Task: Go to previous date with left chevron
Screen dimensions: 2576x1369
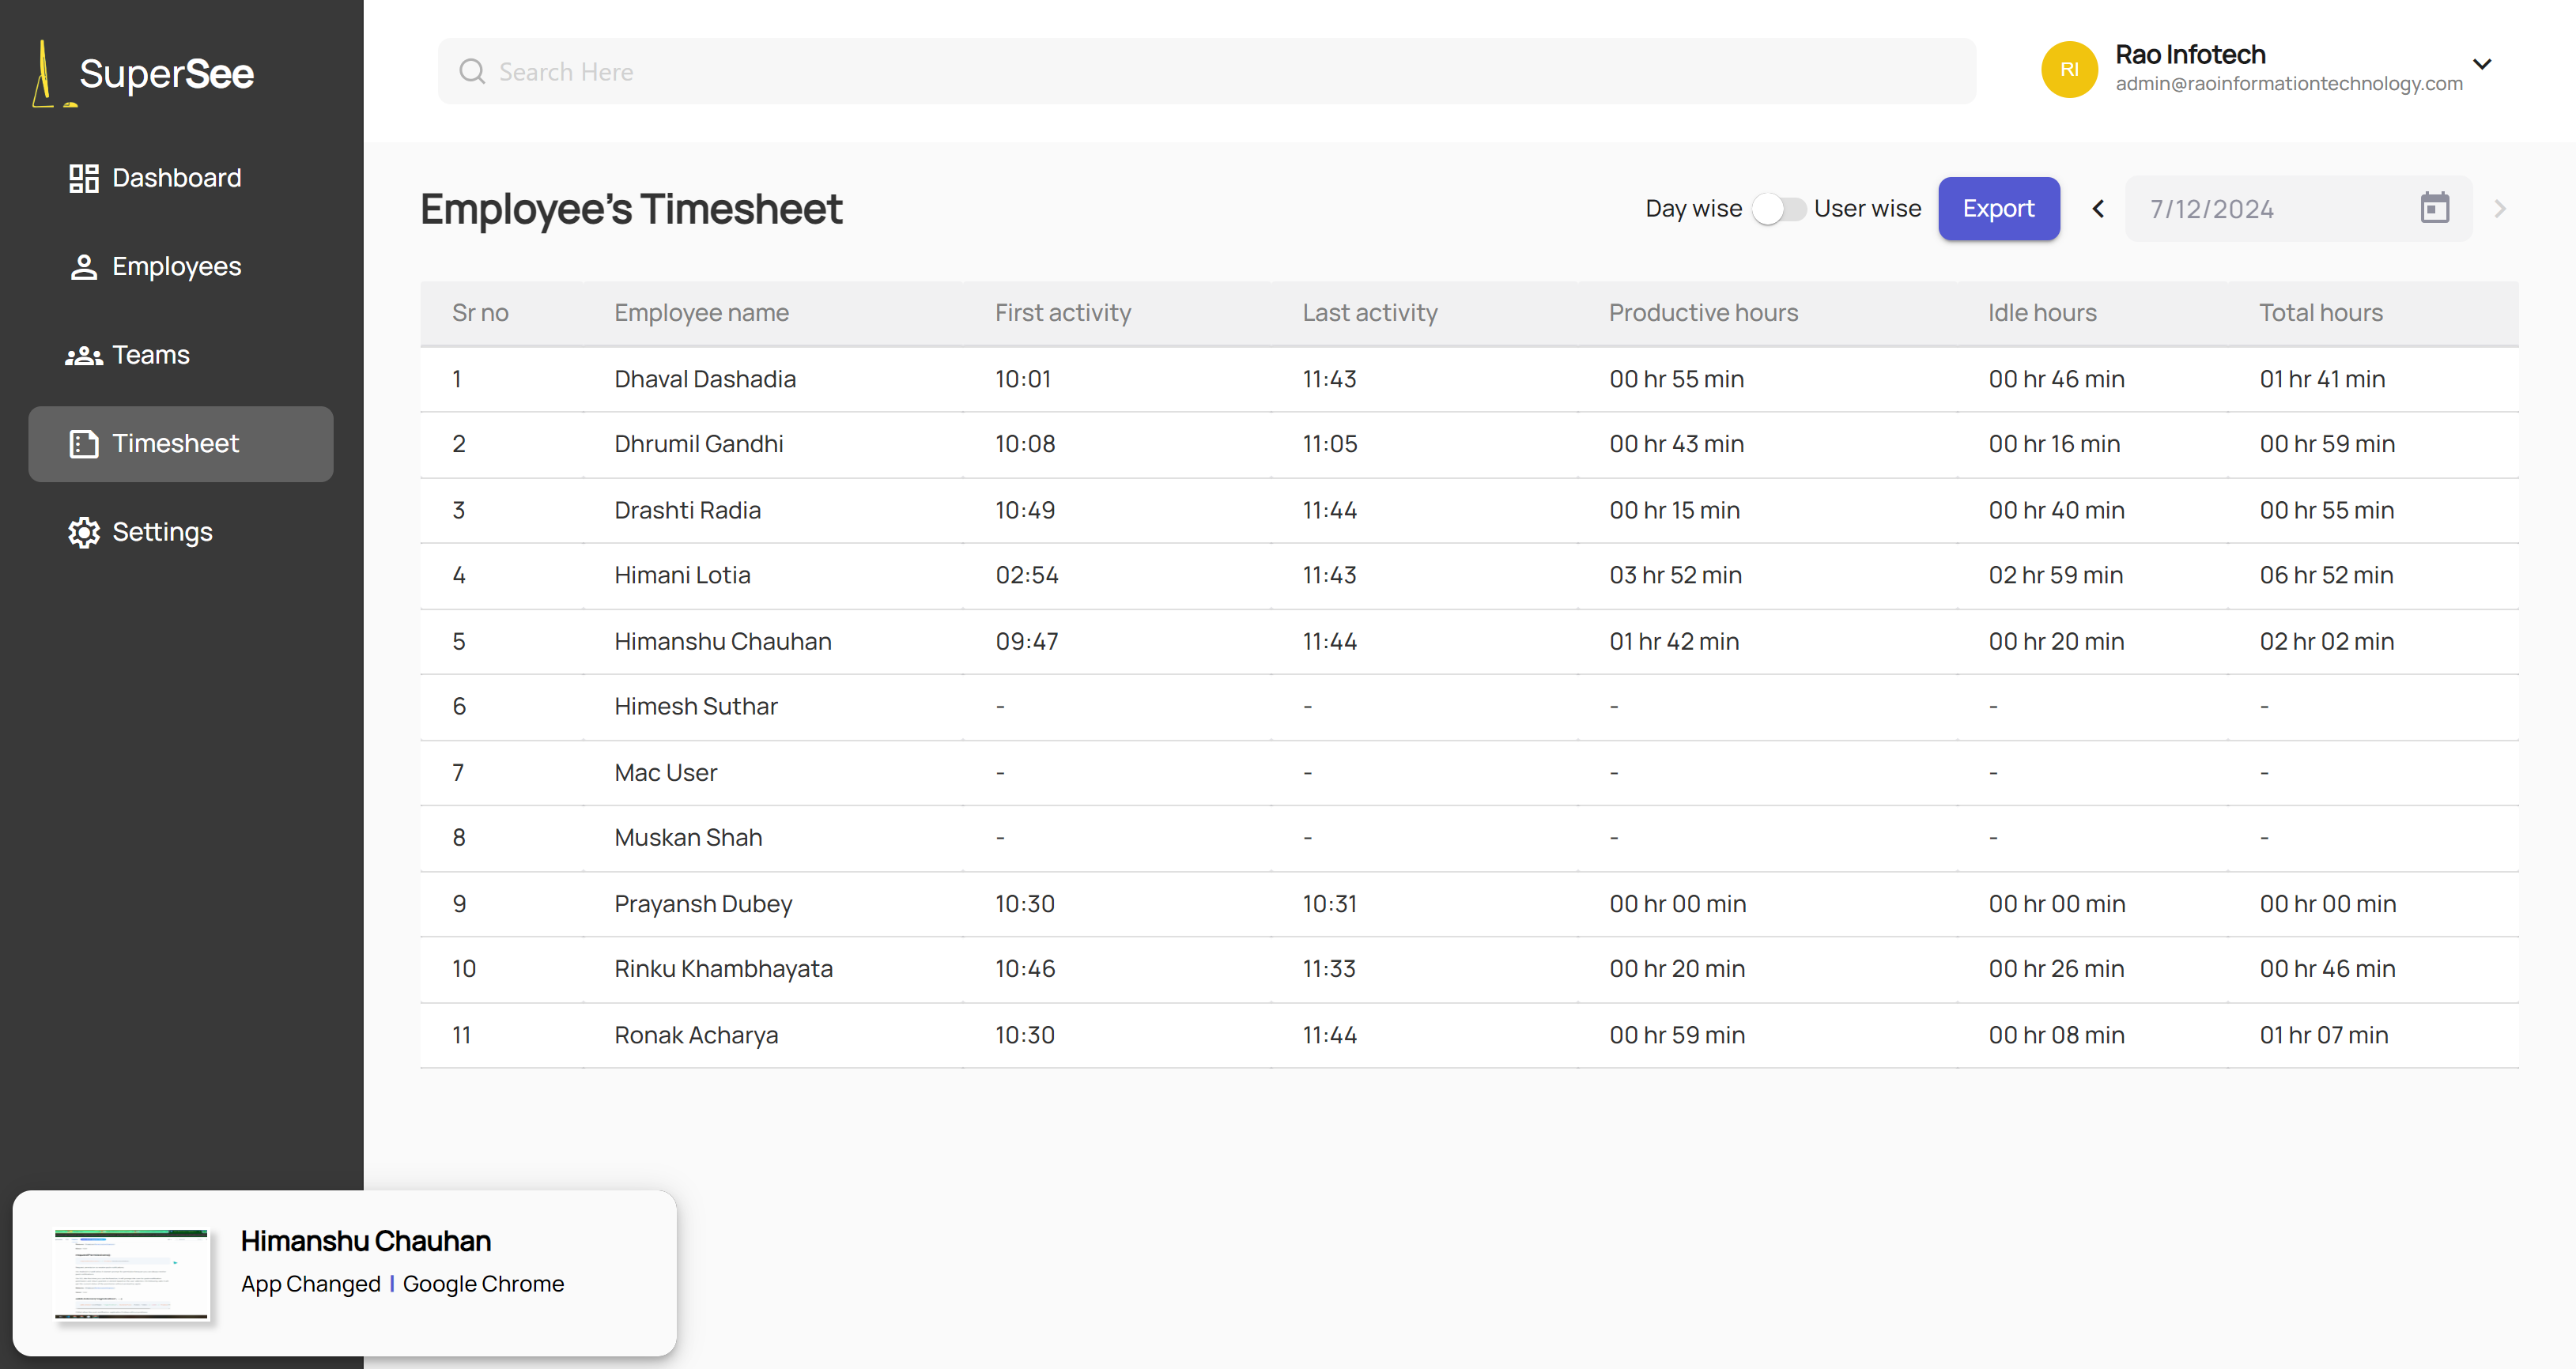Action: [2098, 209]
